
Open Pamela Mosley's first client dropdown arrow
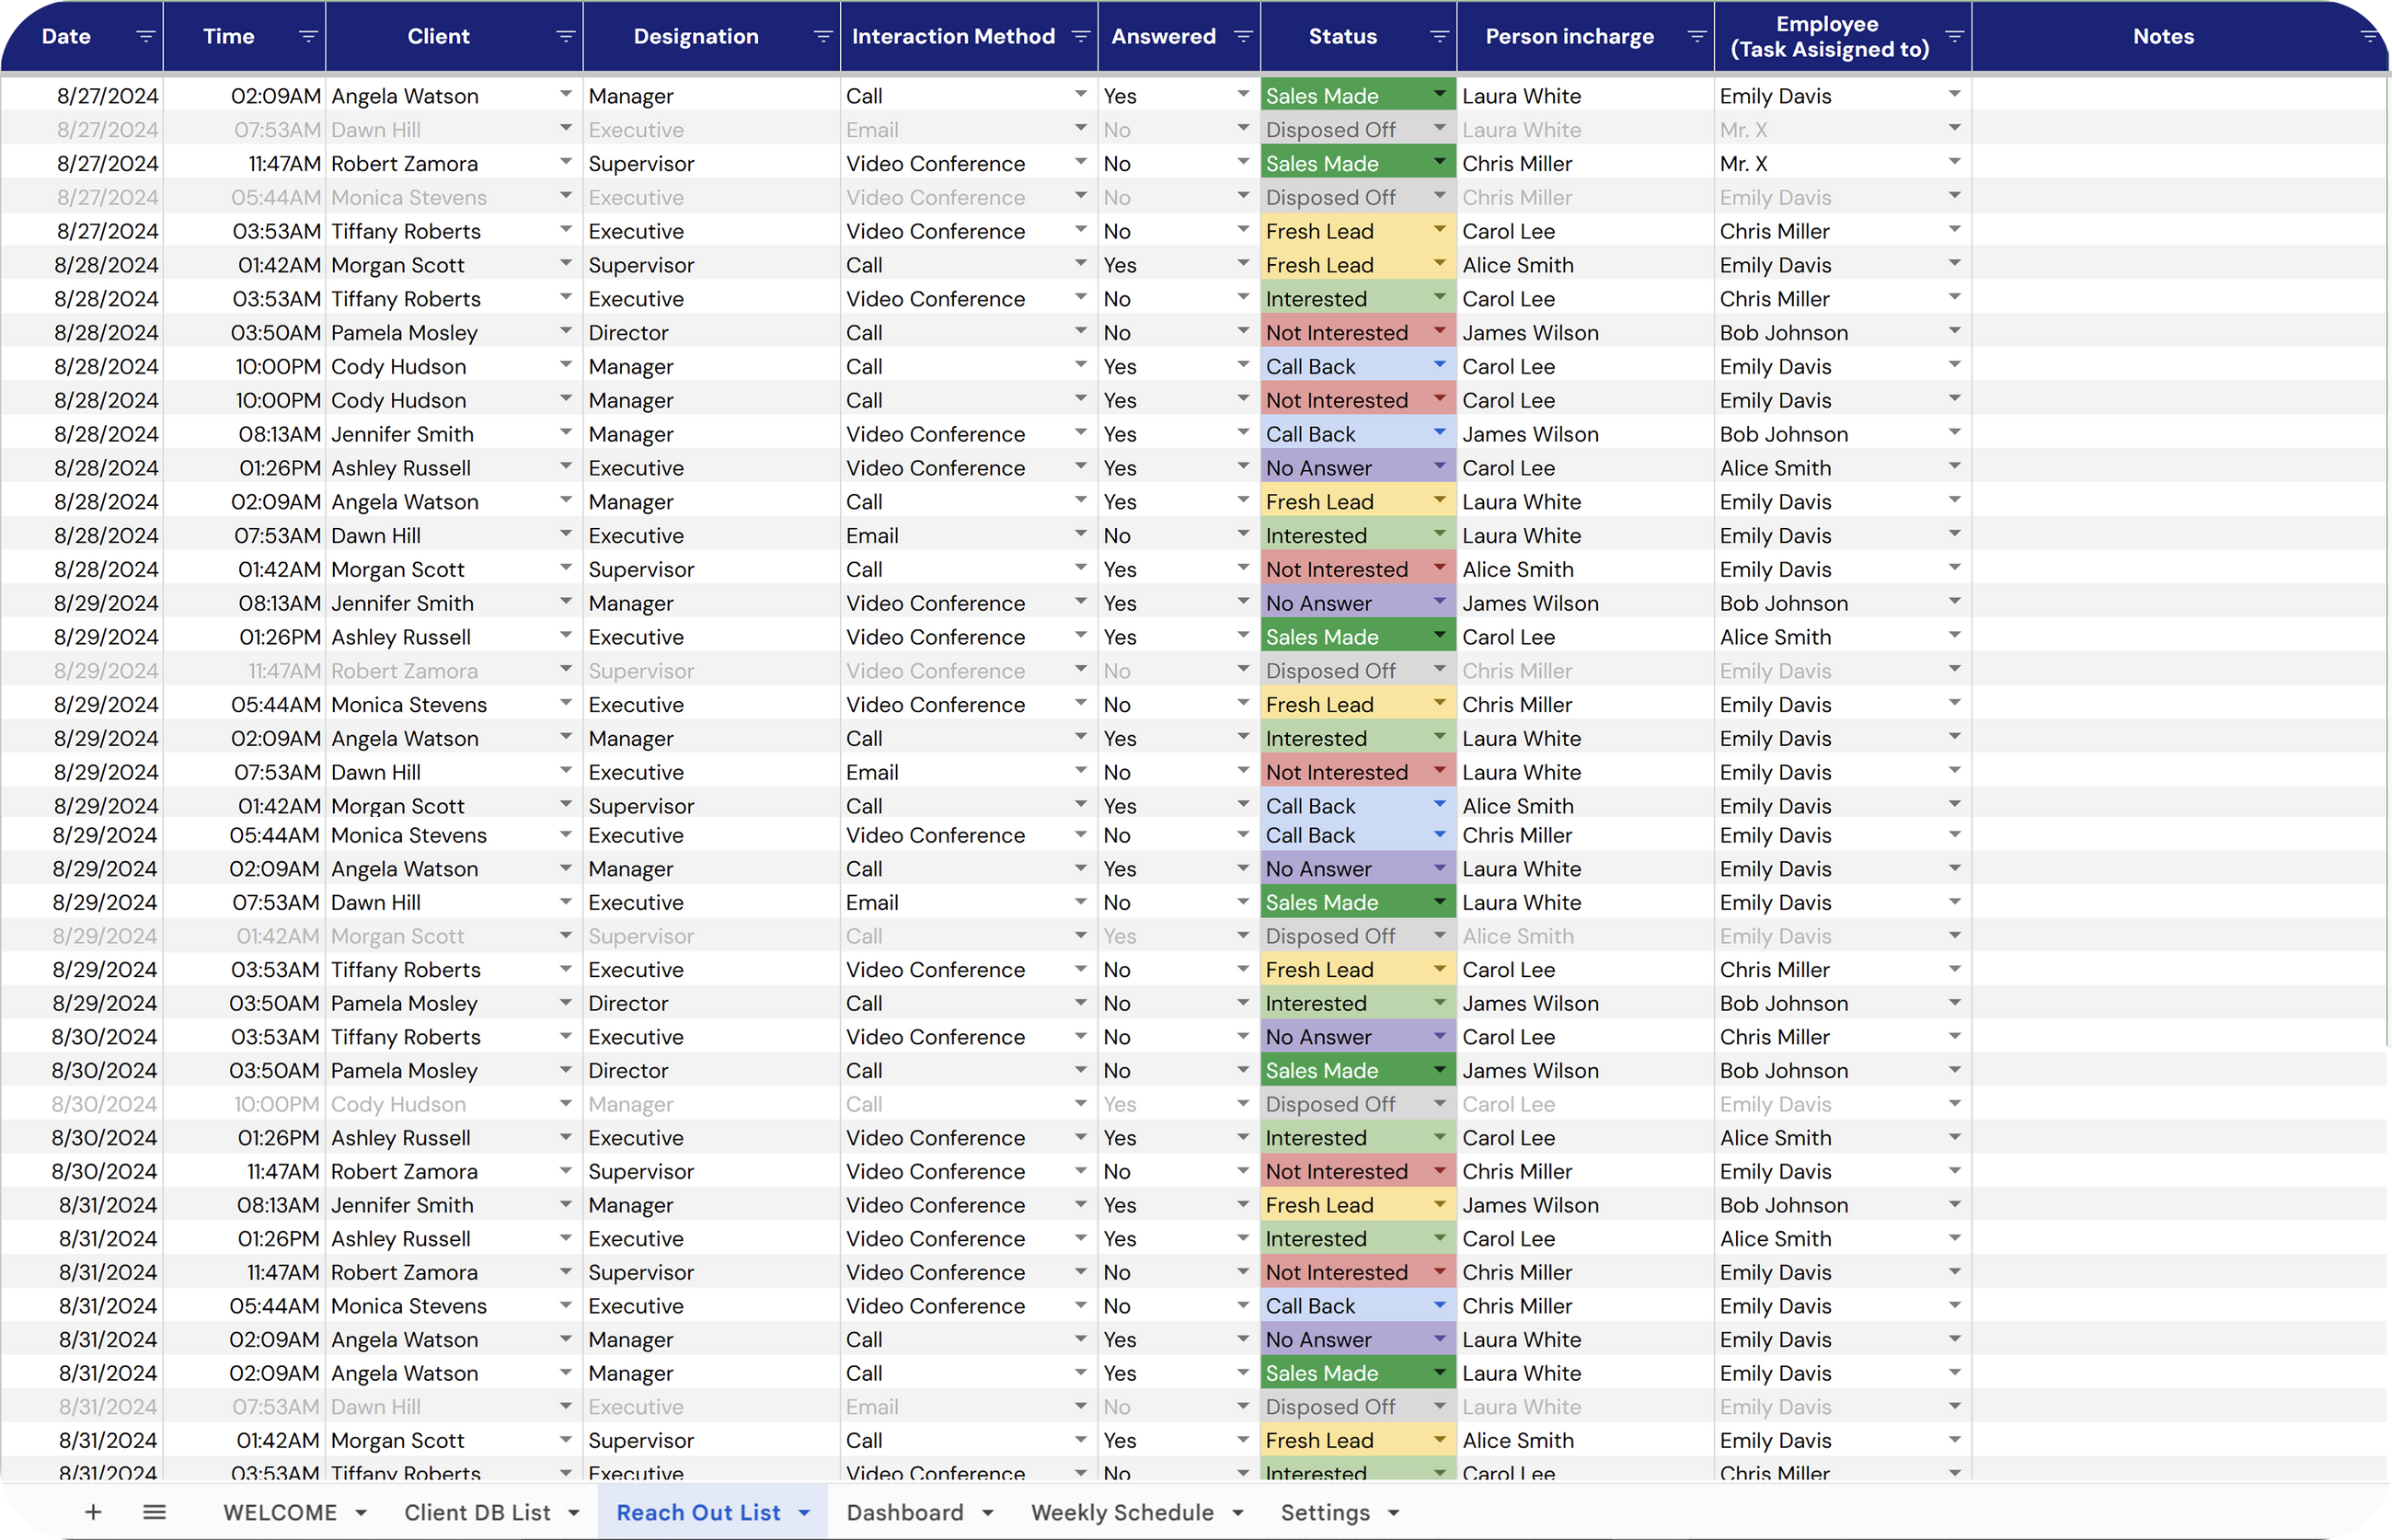565,332
